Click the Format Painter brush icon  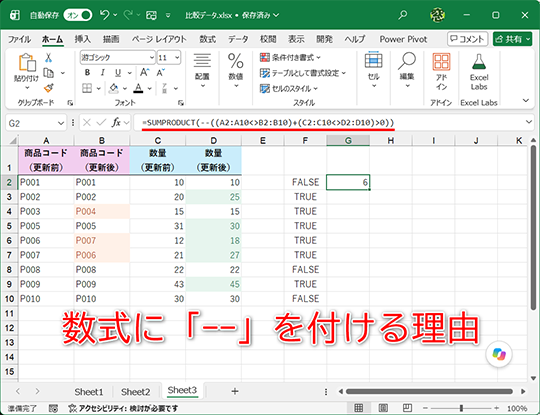[x=49, y=88]
